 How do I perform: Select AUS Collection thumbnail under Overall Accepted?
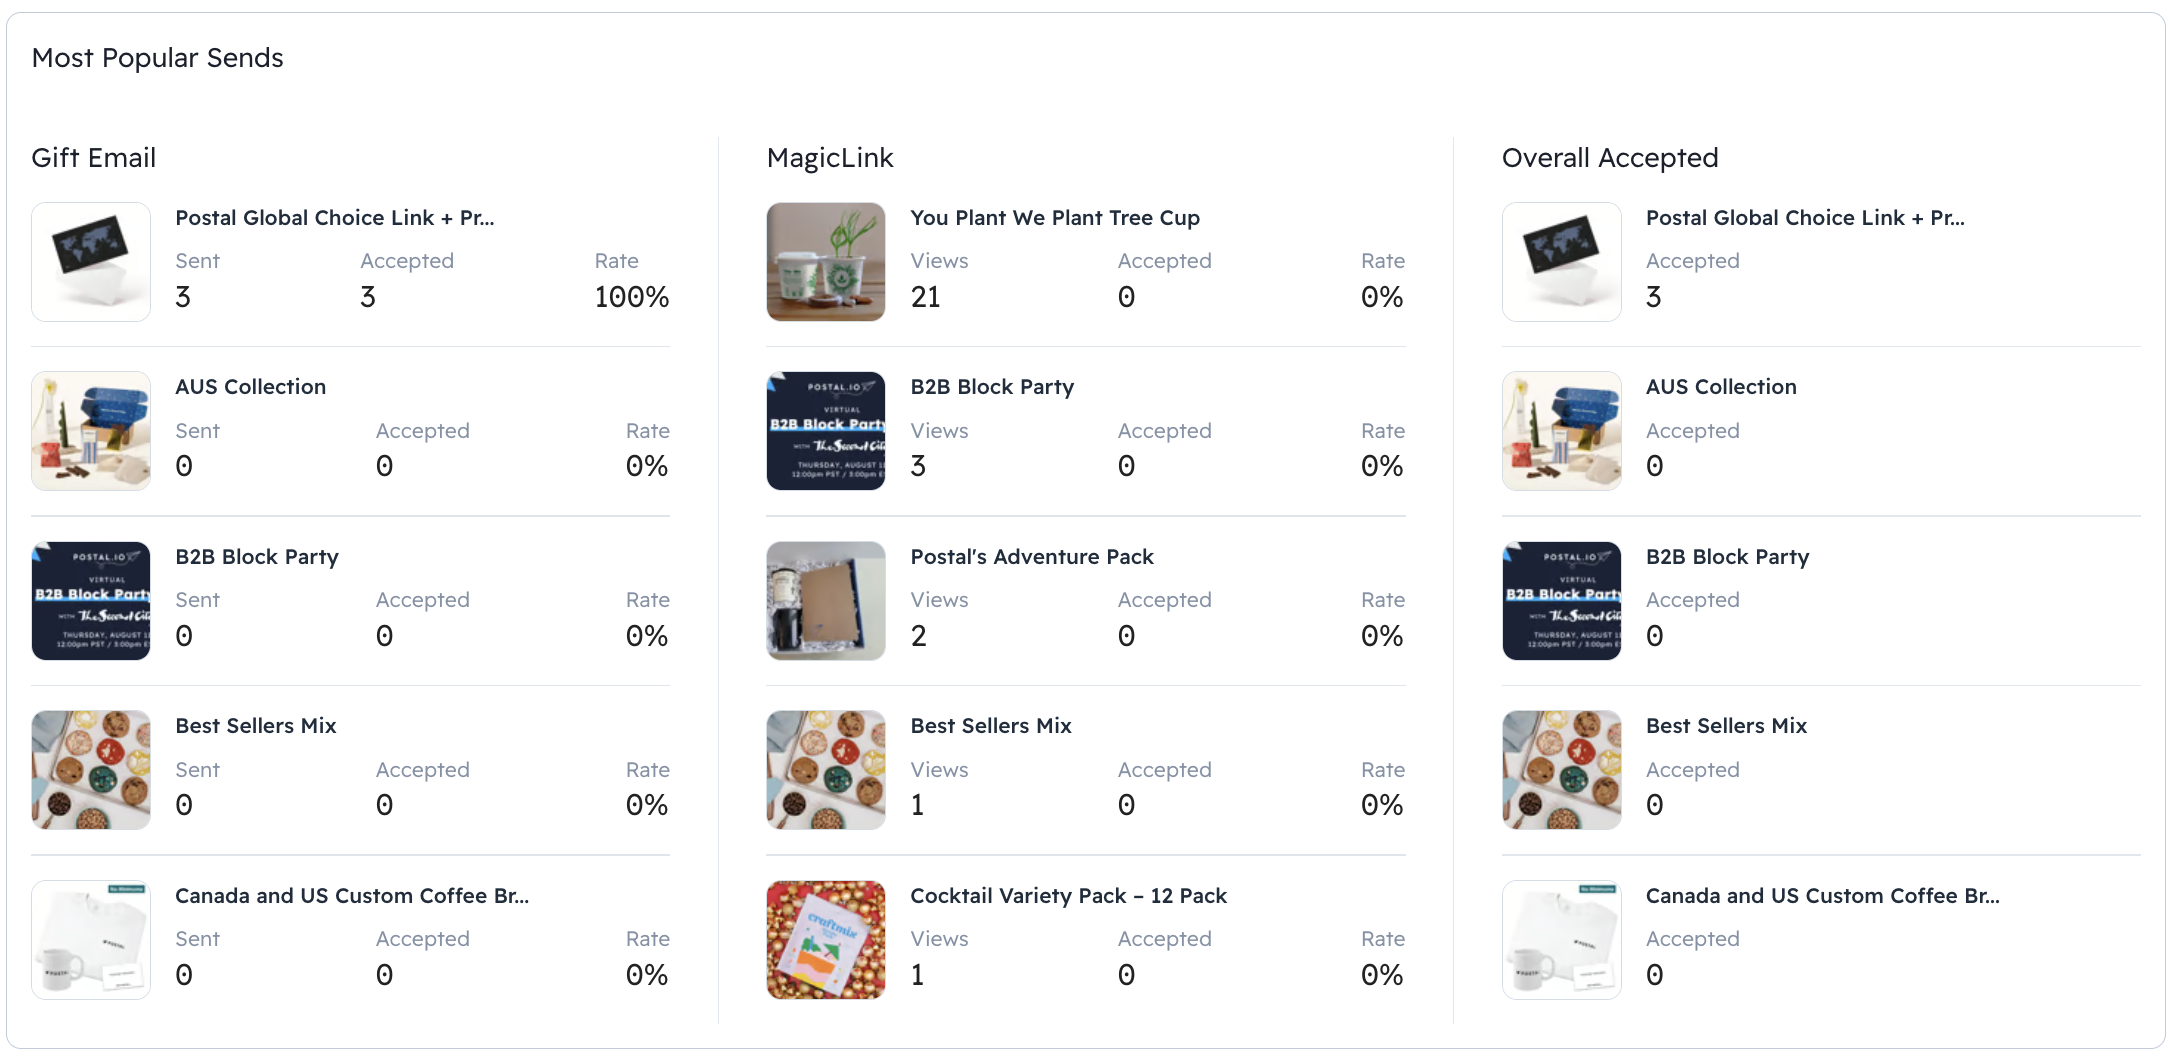tap(1562, 431)
